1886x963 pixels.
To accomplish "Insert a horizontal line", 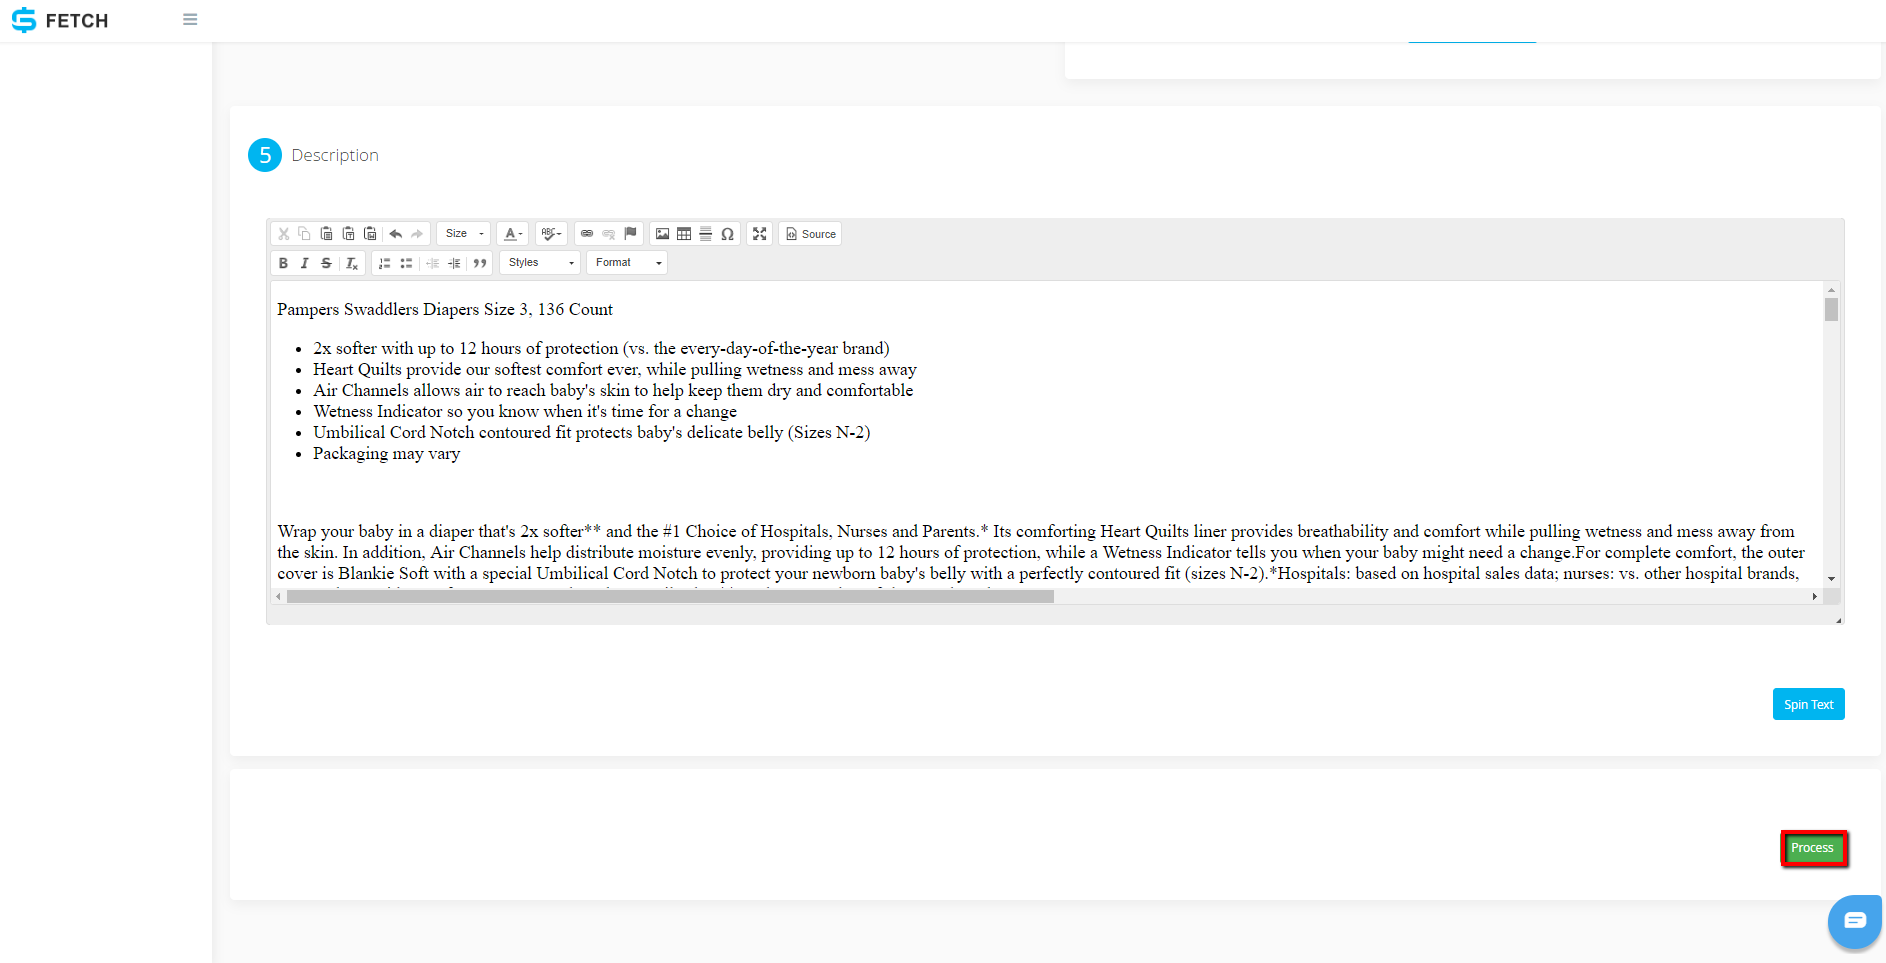I will coord(705,234).
